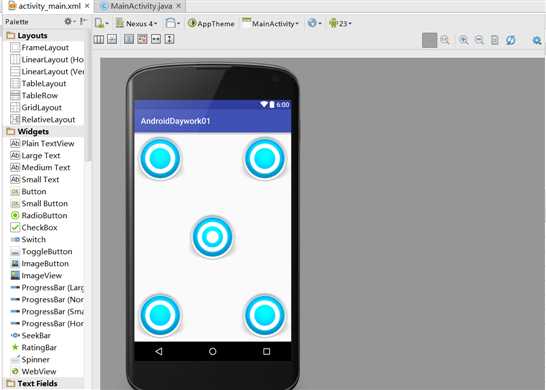Select GridLayout in the palette
The width and height of the screenshot is (546, 390).
[36, 108]
